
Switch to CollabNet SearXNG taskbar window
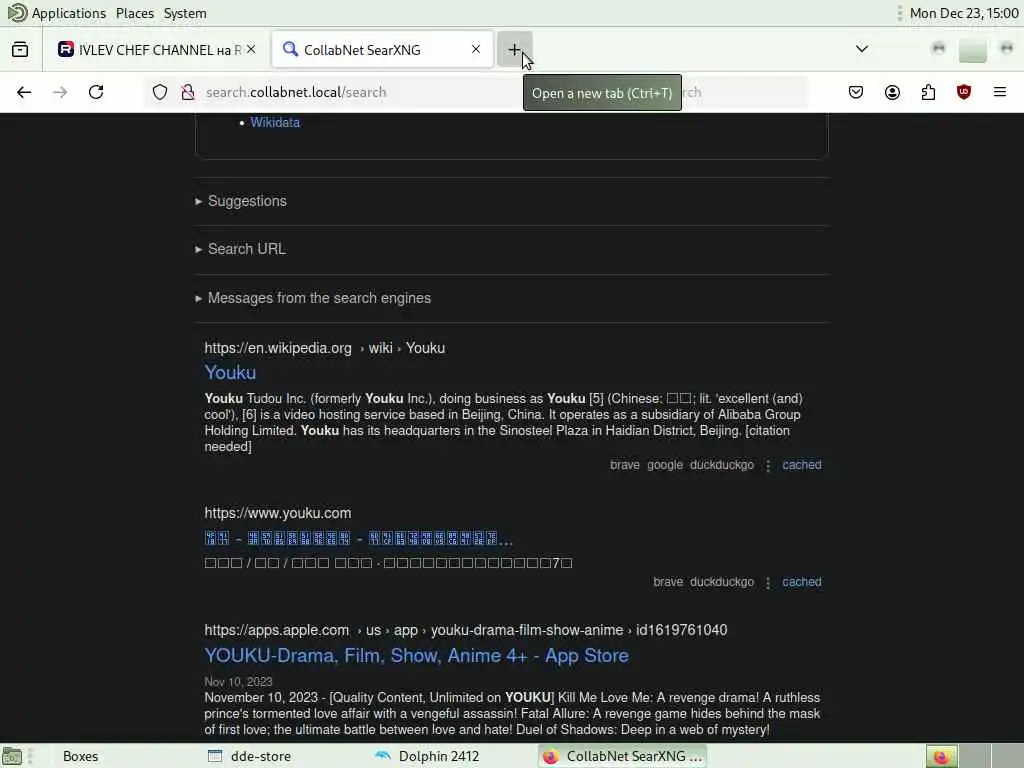pos(622,756)
